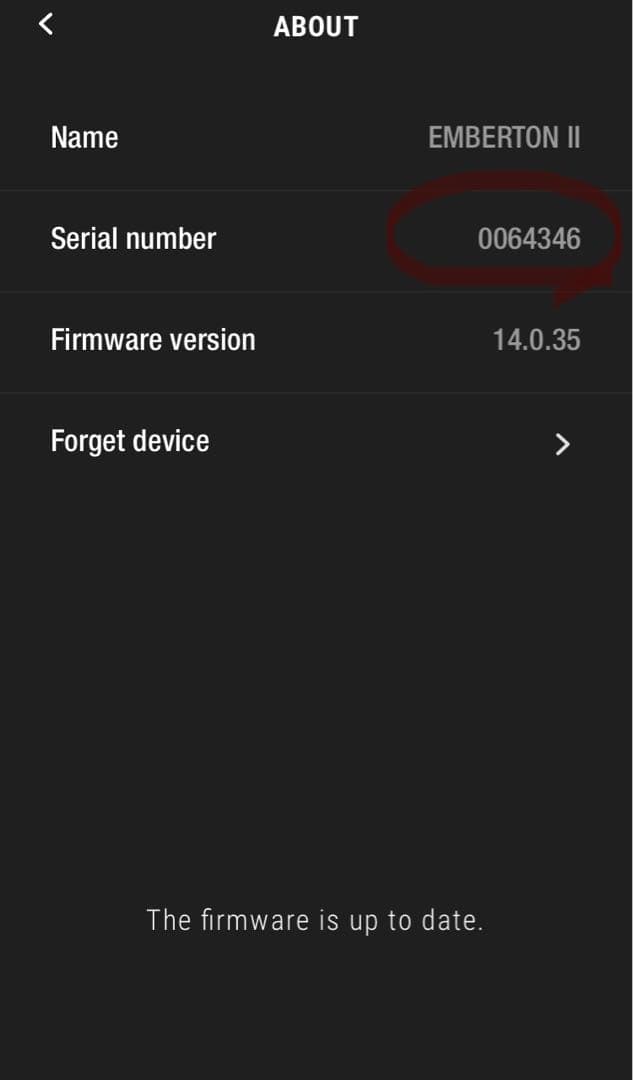Click the word Serial in Serial number
The width and height of the screenshot is (633, 1080).
click(x=79, y=238)
